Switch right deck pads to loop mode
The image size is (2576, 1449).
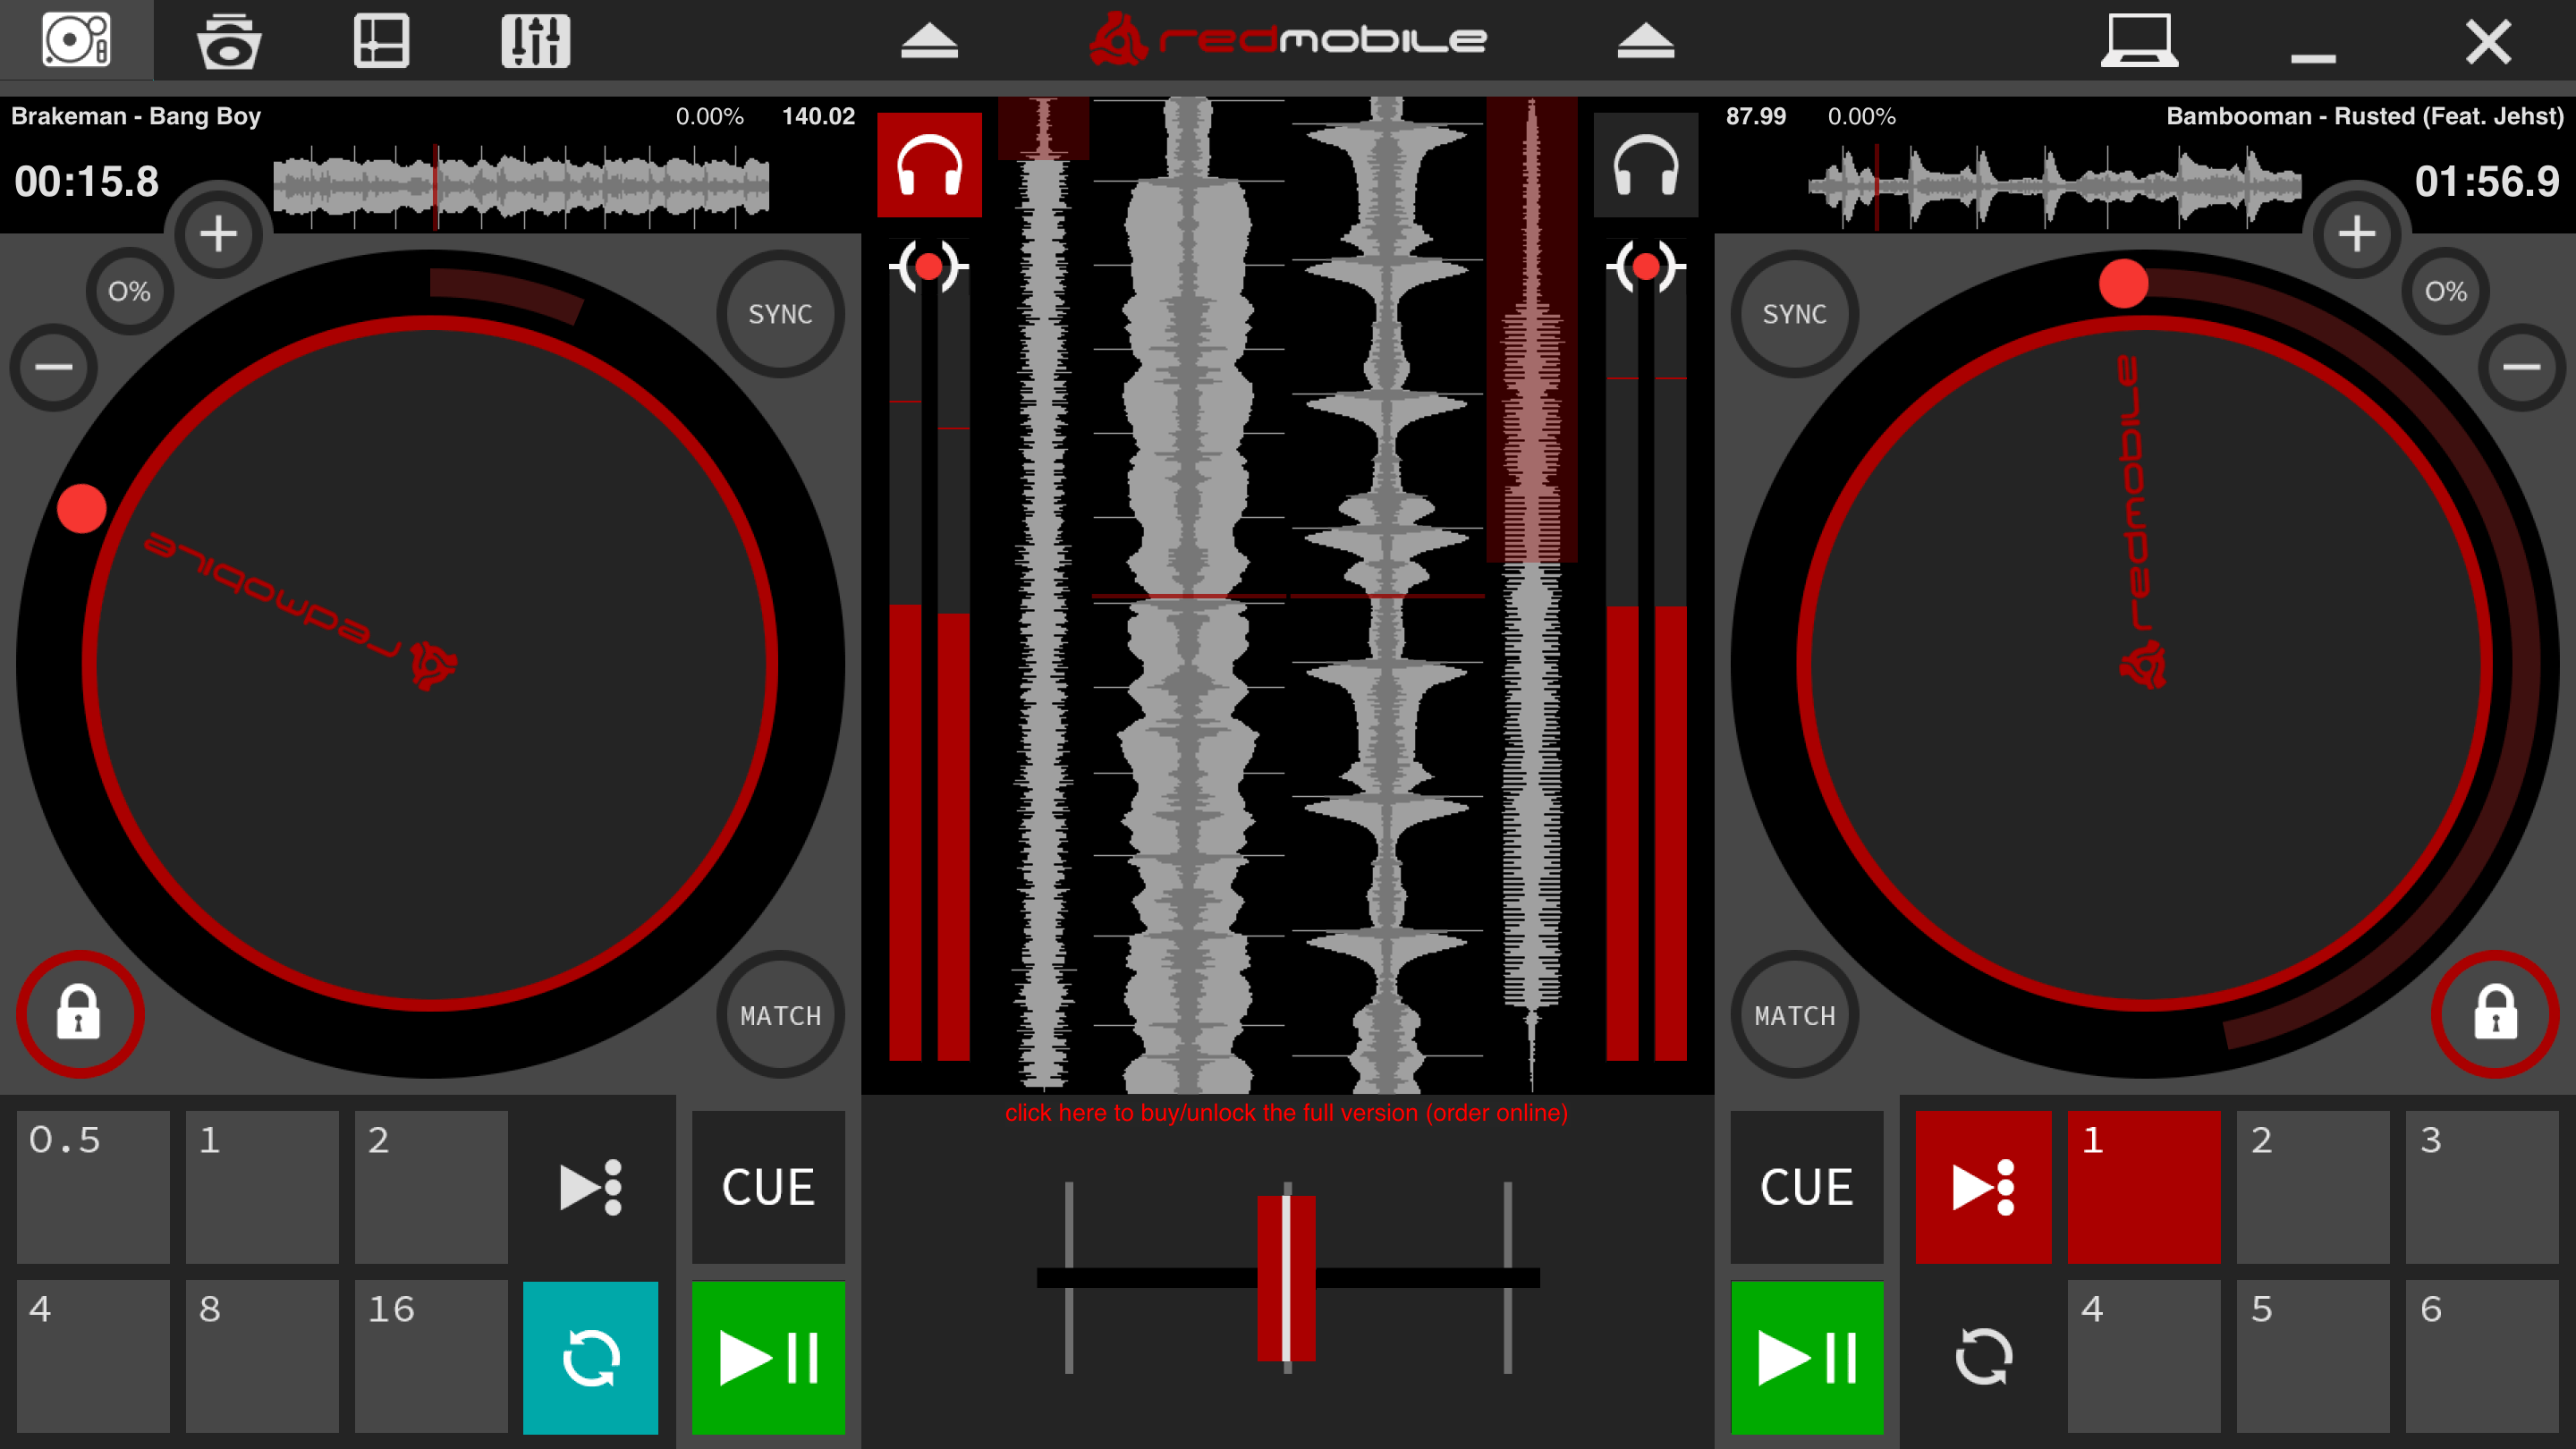click(x=1983, y=1357)
